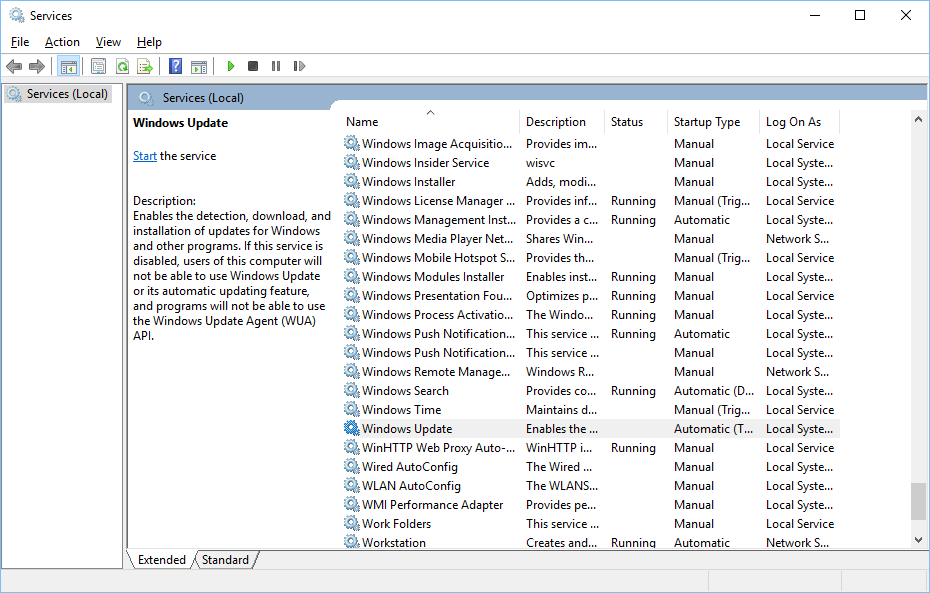Click the vertical scrollbar thumb
The height and width of the screenshot is (593, 930).
[918, 502]
